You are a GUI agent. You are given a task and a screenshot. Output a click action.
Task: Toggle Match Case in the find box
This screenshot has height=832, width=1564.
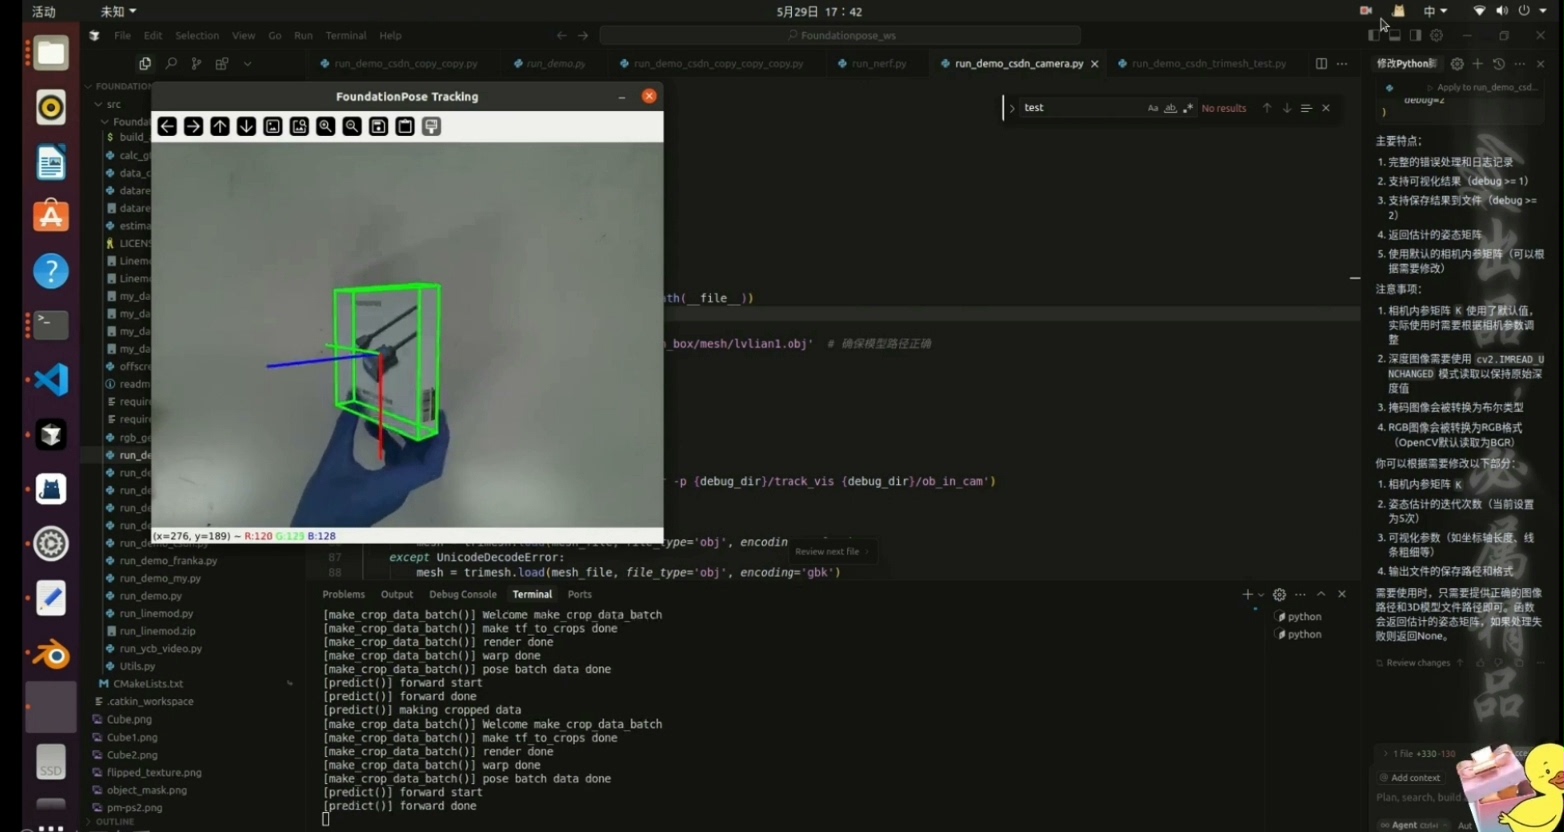coord(1152,108)
